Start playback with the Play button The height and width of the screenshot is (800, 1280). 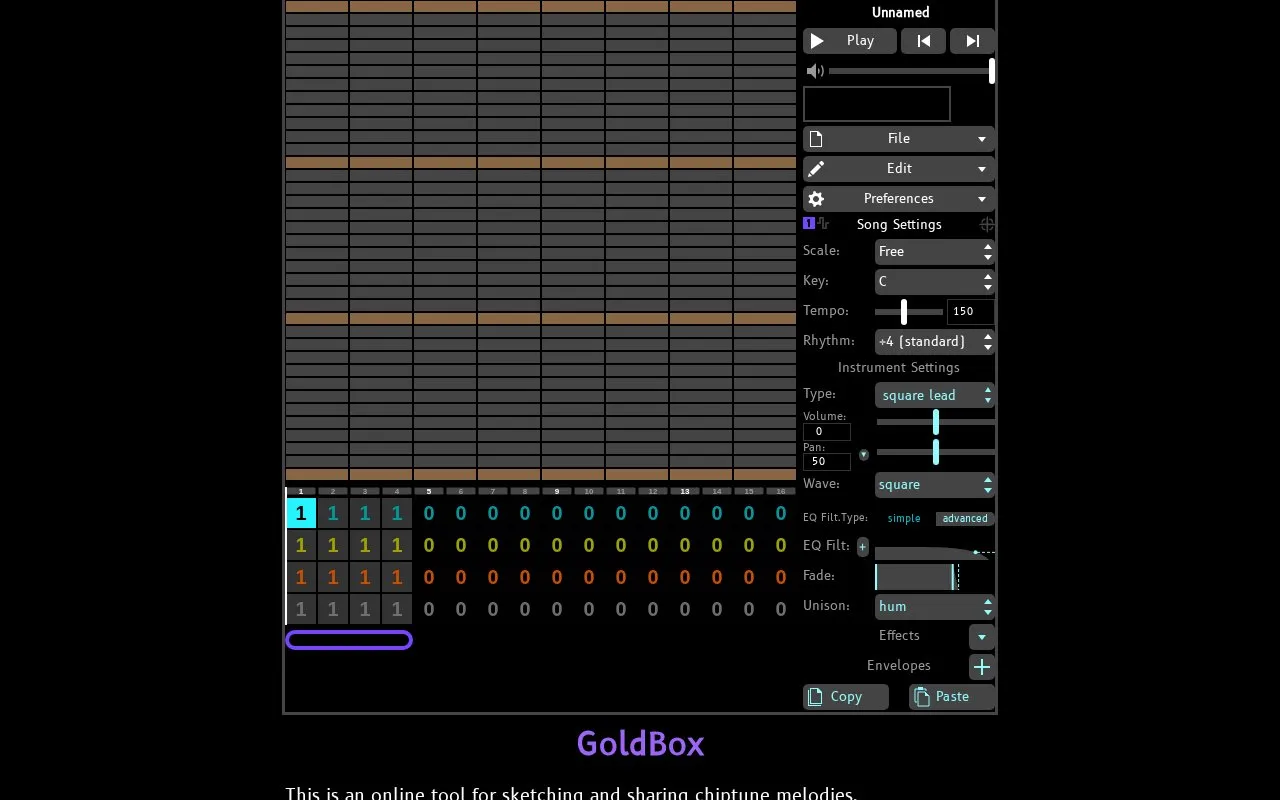coord(849,41)
